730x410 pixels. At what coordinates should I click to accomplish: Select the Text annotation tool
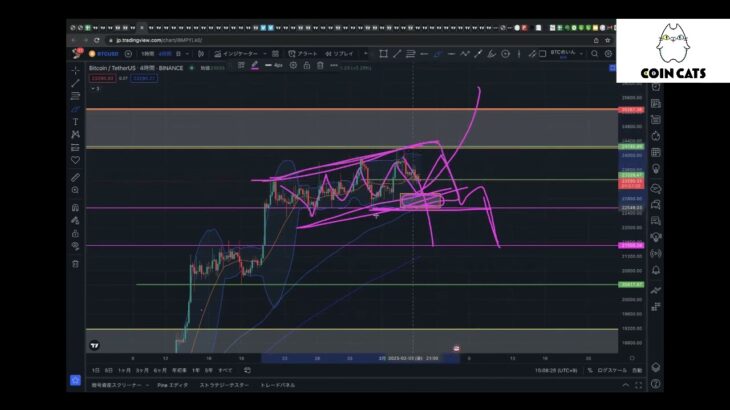click(75, 122)
